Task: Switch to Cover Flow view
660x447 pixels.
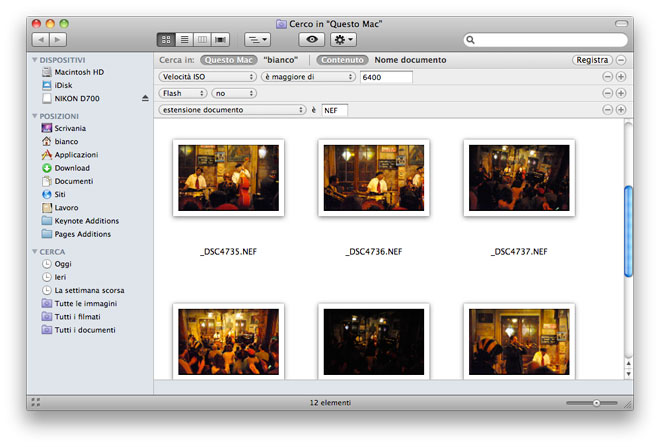Action: (220, 40)
